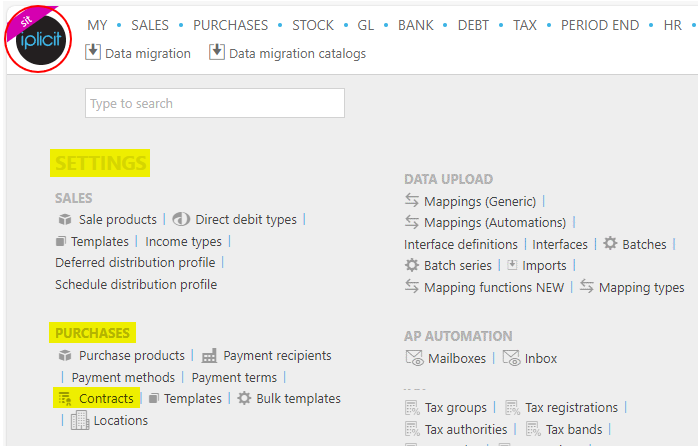Click the Direct debit types icon
Image resolution: width=698 pixels, height=446 pixels.
click(x=181, y=219)
